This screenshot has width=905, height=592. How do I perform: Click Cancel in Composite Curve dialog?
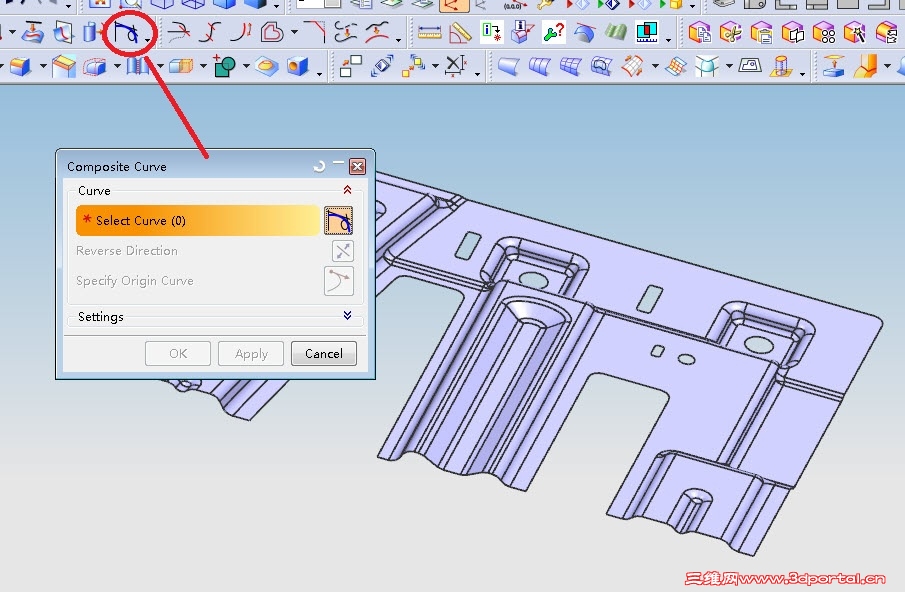click(x=324, y=353)
